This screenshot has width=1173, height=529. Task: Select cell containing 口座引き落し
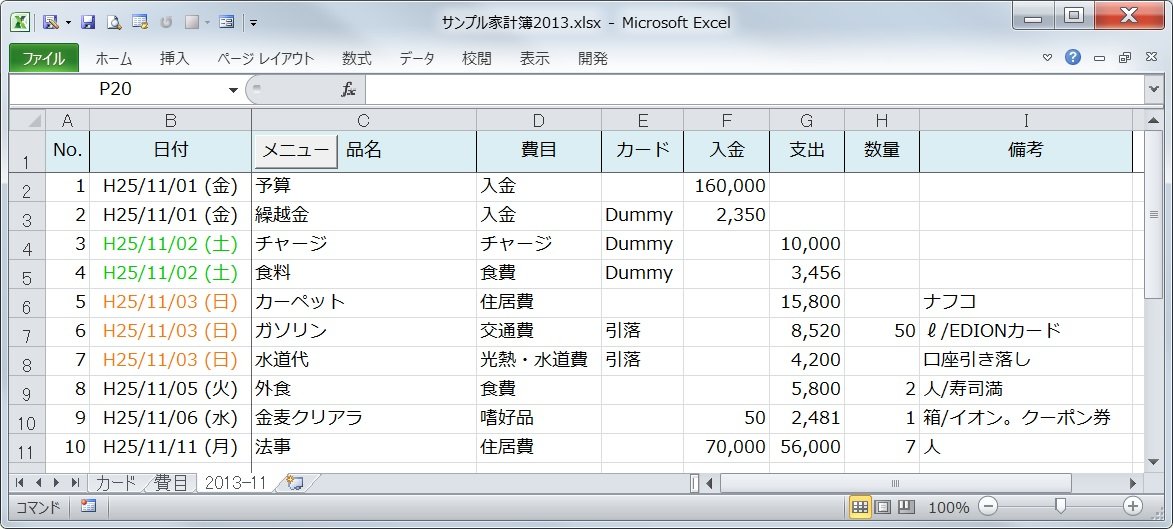1026,360
